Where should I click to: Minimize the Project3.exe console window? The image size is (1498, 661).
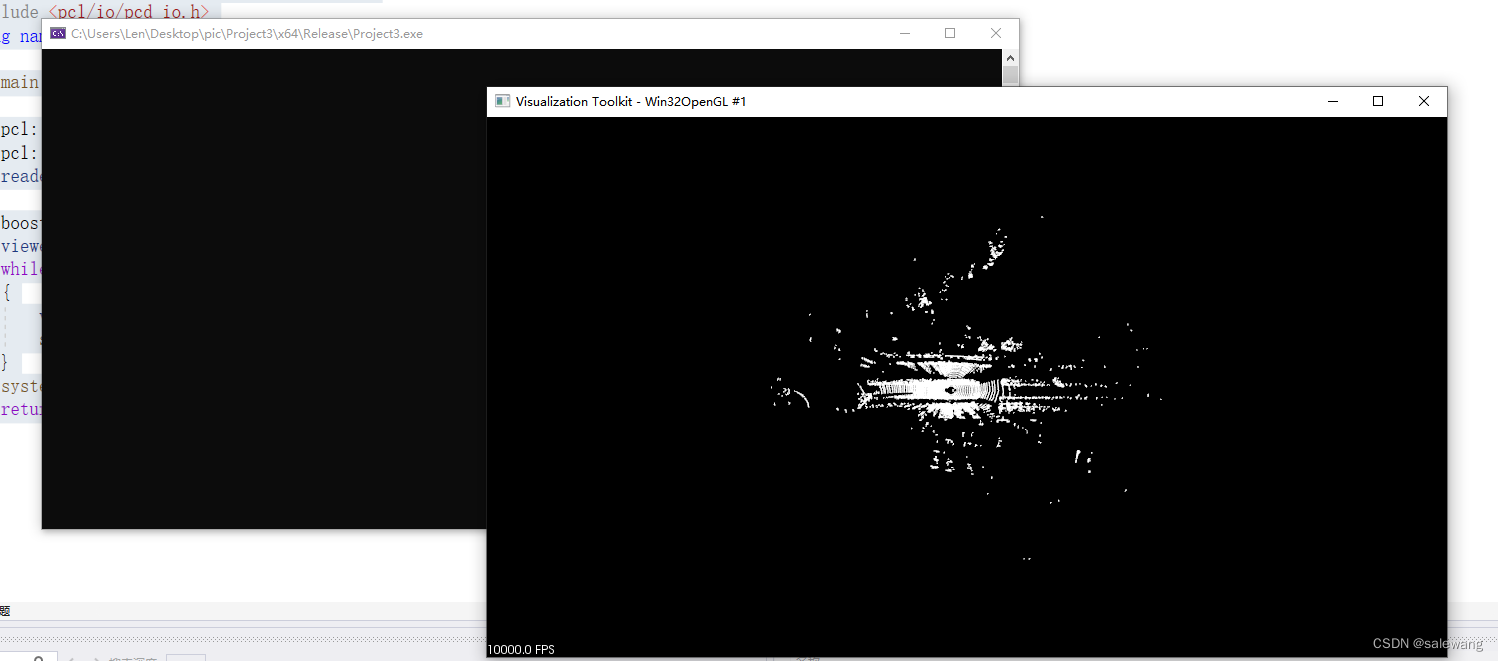coord(905,33)
